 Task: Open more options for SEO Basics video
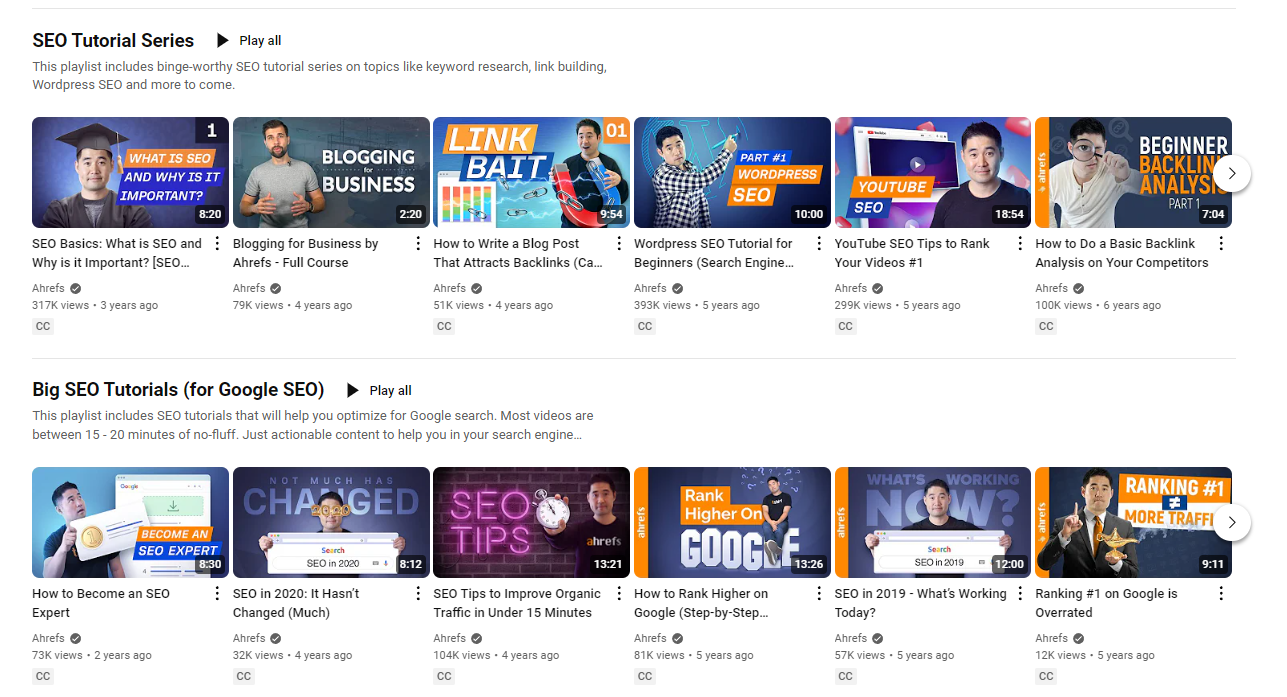coord(217,244)
